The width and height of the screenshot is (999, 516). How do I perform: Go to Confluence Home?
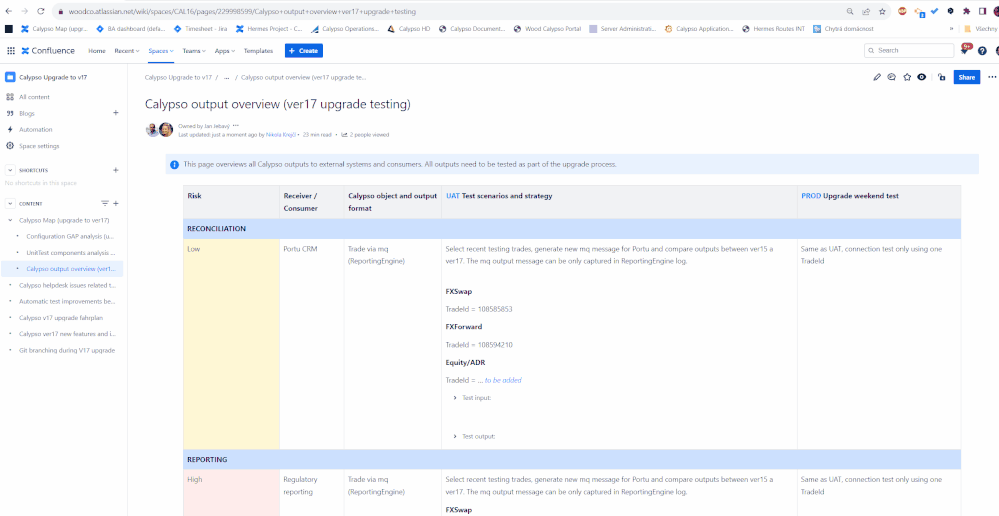(97, 50)
